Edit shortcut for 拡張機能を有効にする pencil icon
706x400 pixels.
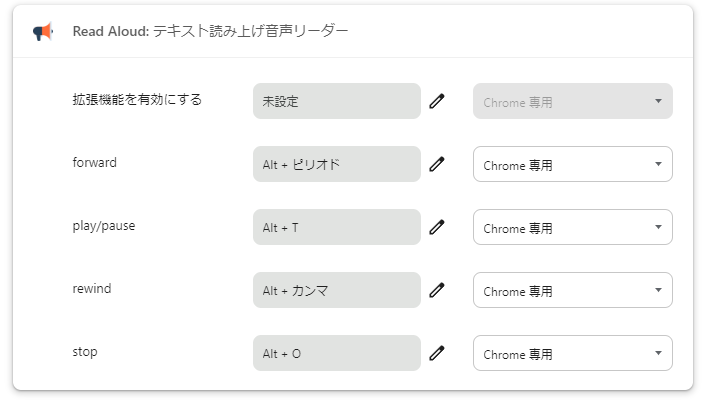436,101
